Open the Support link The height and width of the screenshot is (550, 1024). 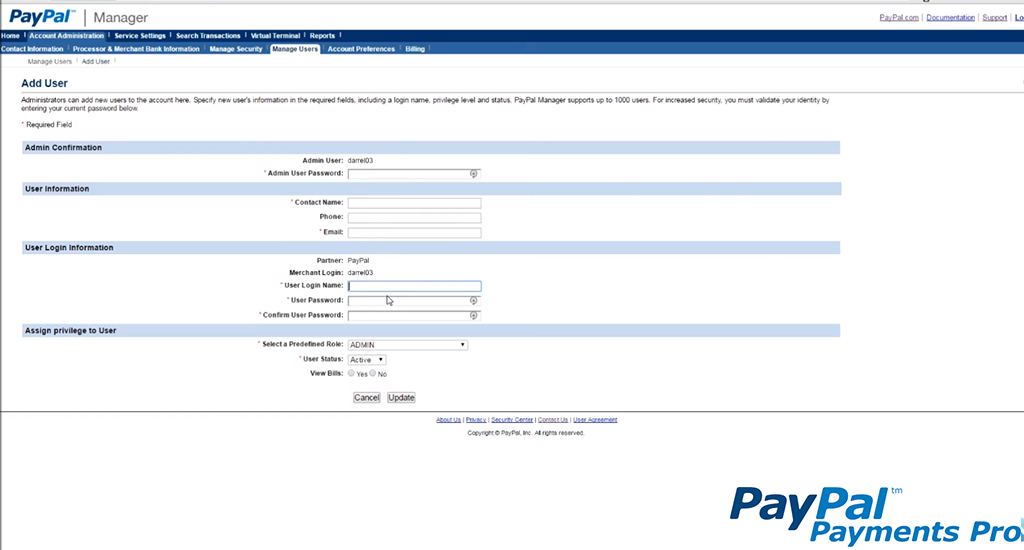tap(995, 18)
